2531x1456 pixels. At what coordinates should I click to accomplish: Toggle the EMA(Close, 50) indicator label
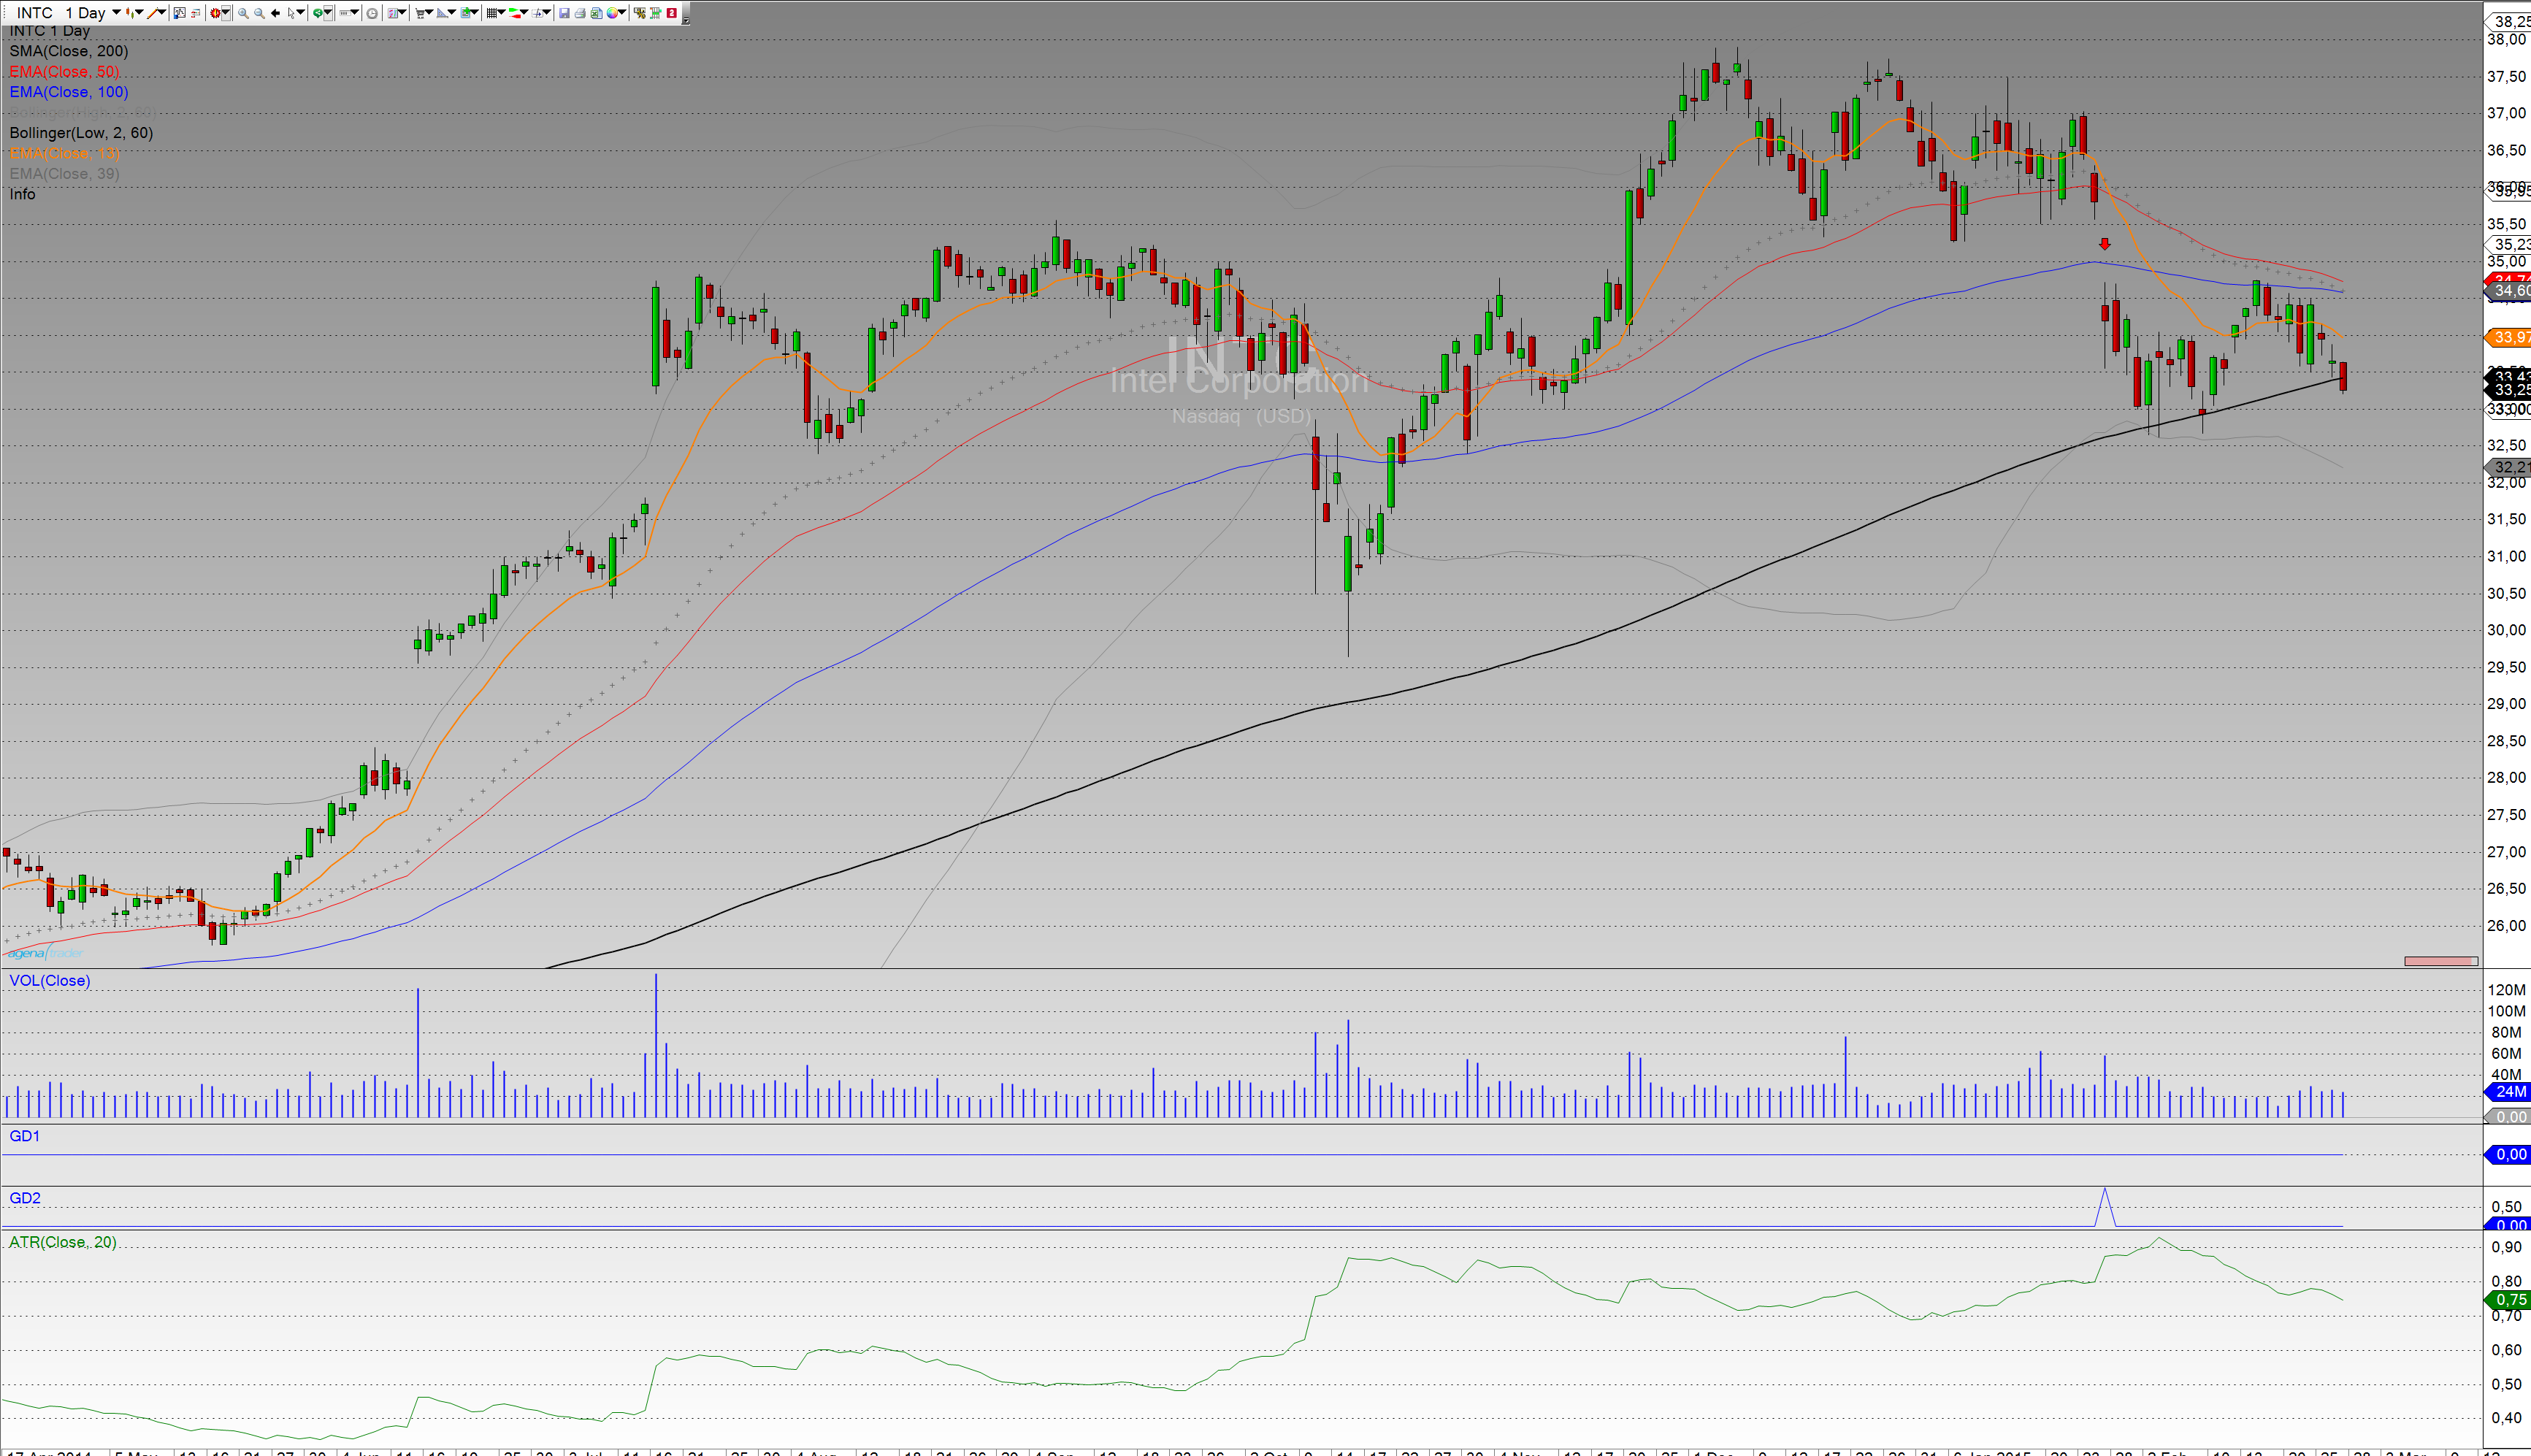tap(64, 72)
